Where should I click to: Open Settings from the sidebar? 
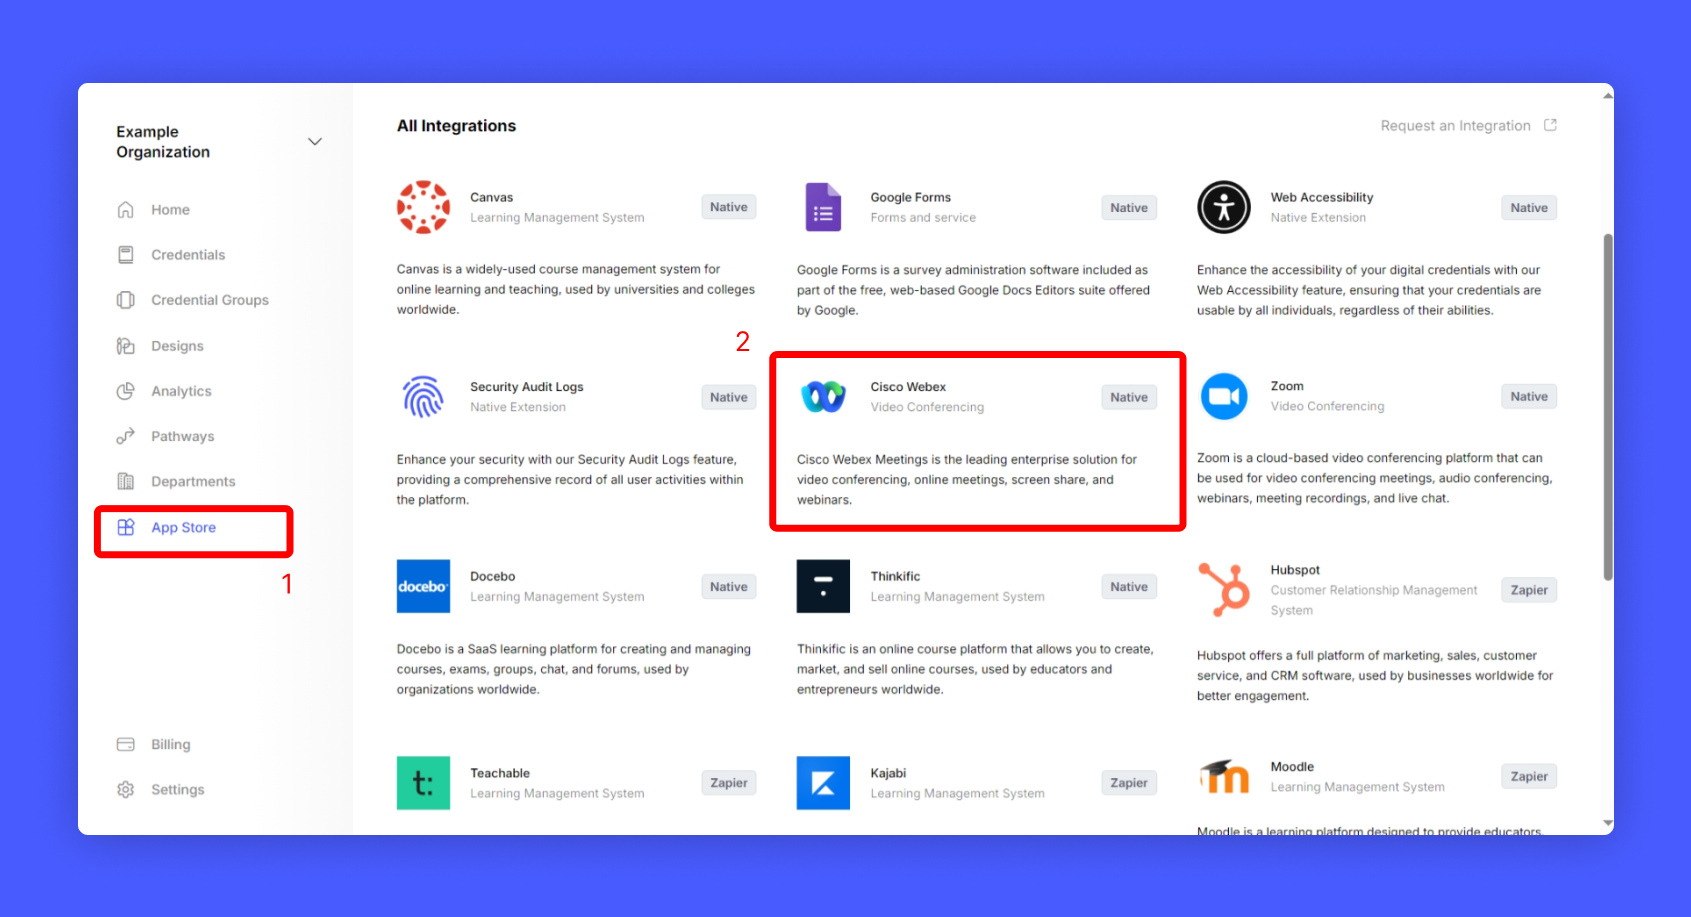pyautogui.click(x=177, y=789)
